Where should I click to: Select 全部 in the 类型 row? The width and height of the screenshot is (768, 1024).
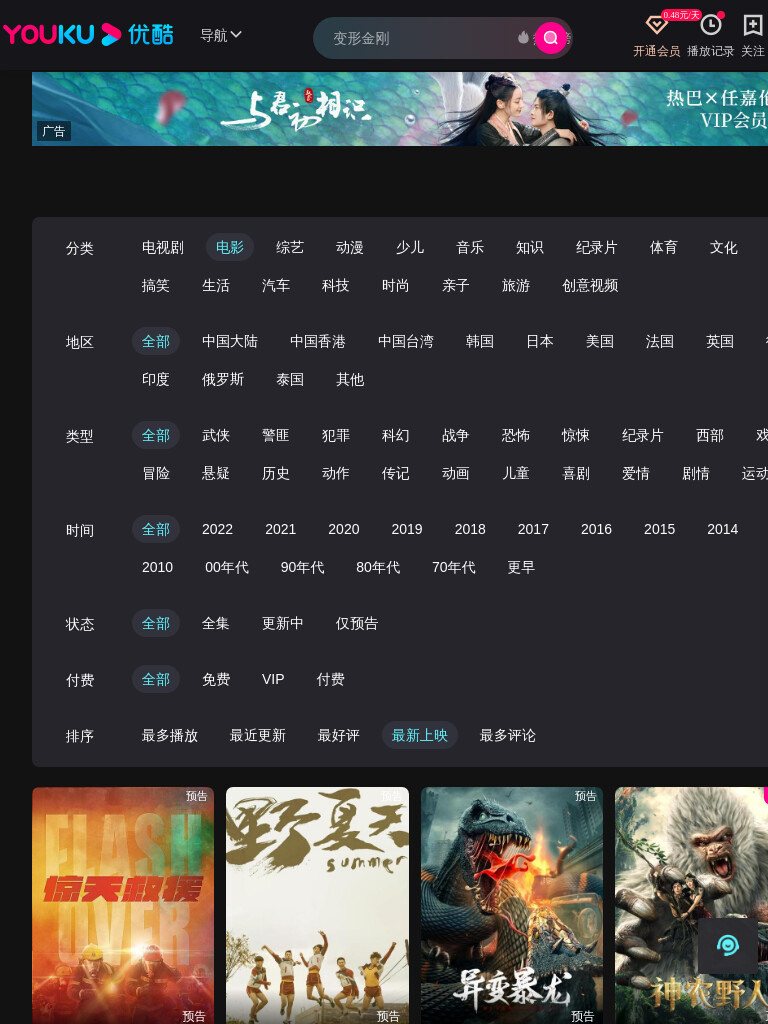[x=156, y=436]
